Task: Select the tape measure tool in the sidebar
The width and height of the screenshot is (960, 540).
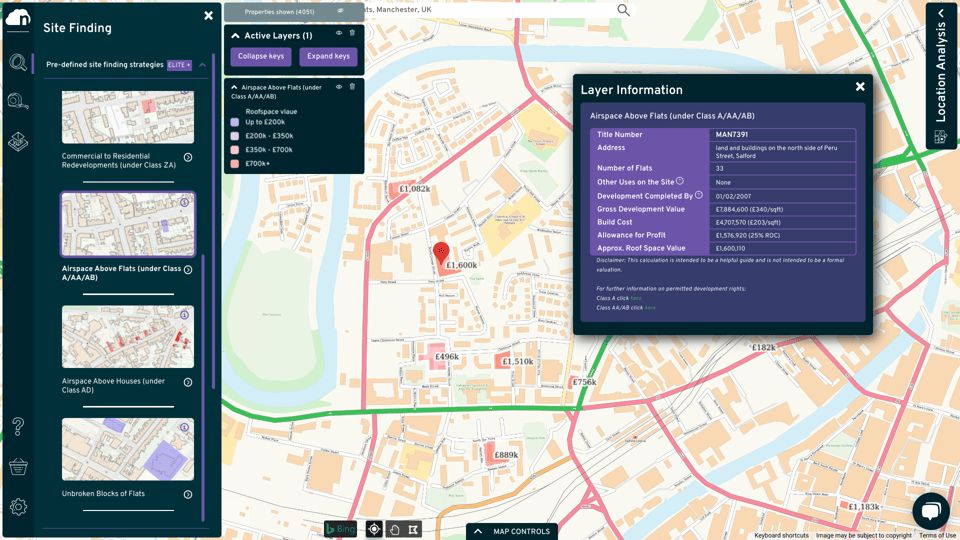Action: [18, 101]
